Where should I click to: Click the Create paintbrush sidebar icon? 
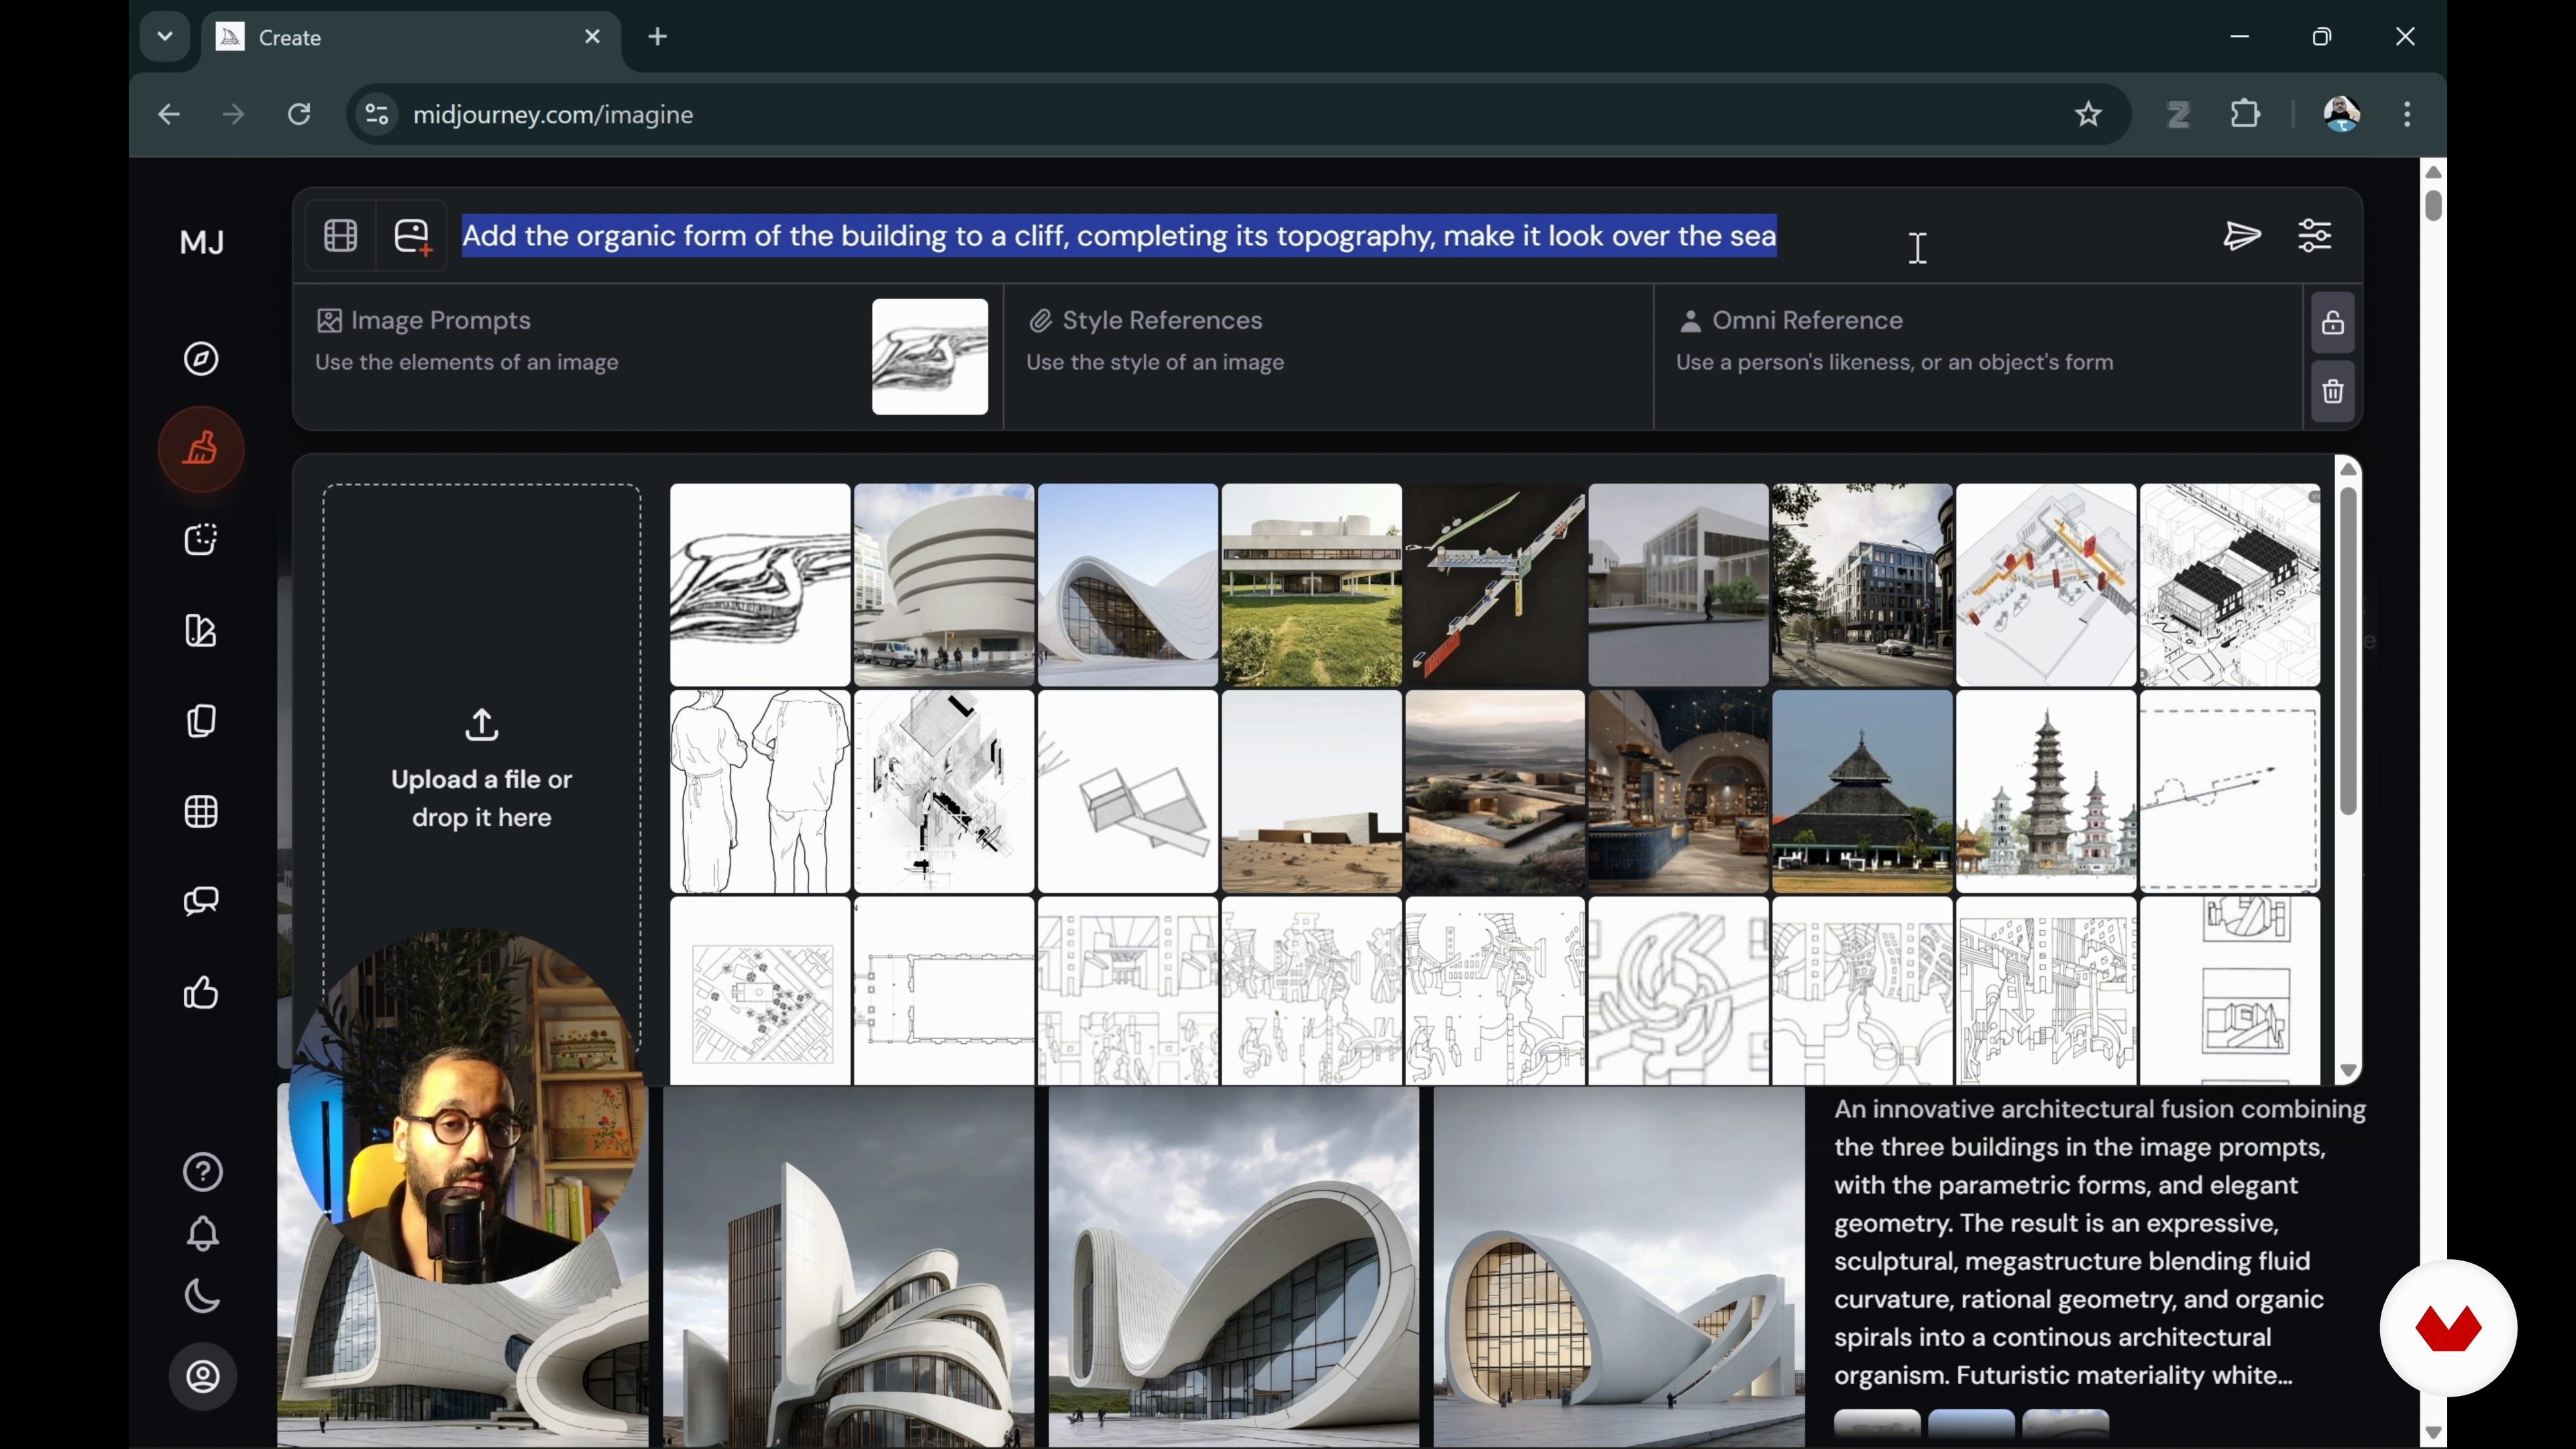(202, 449)
